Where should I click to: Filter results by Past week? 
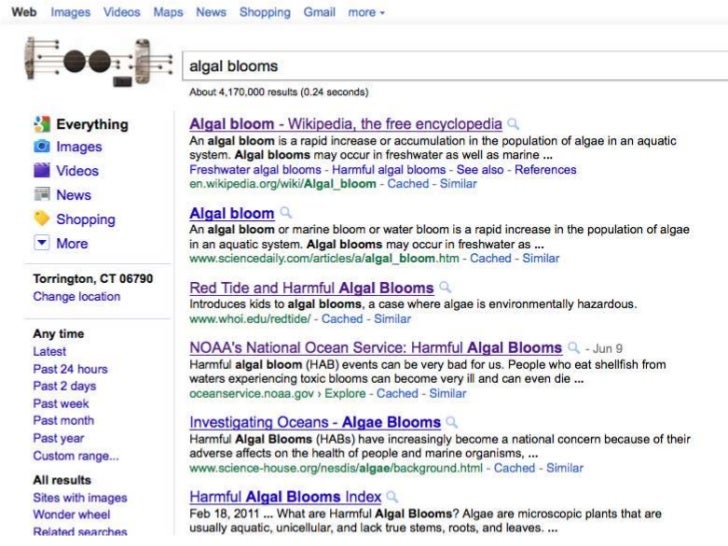tap(61, 403)
